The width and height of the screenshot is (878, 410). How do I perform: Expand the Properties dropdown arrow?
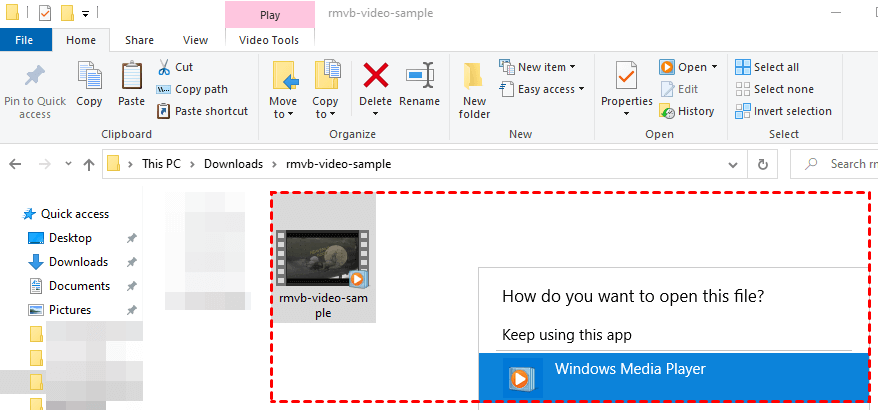coord(627,114)
